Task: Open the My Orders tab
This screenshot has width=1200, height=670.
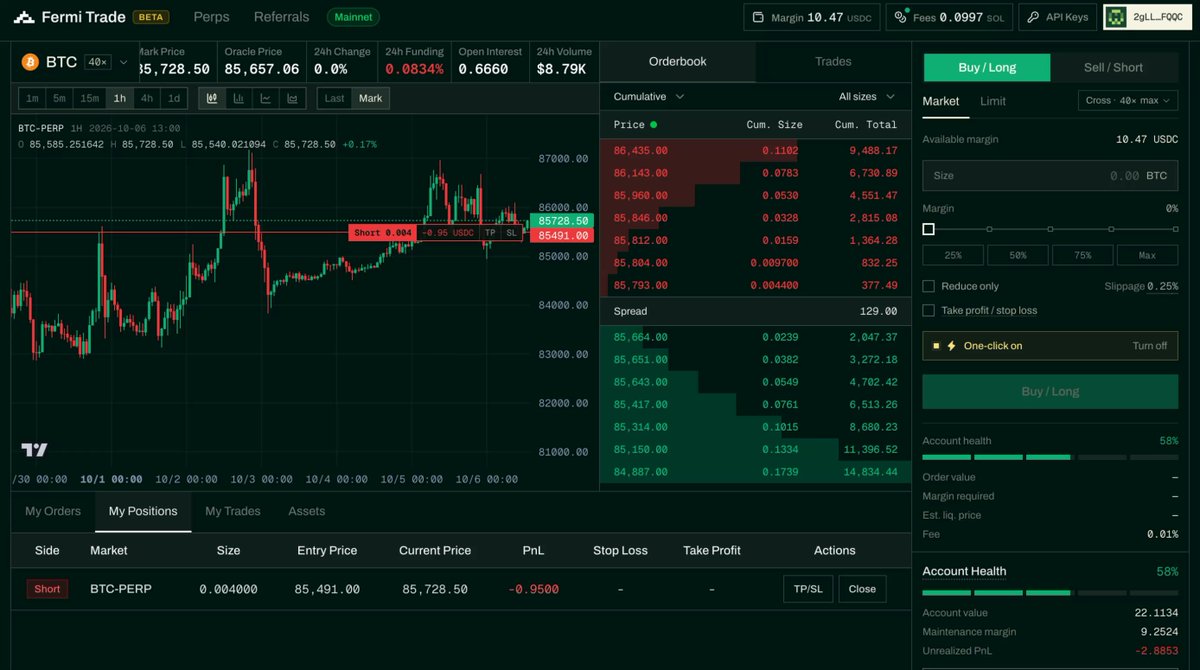Action: (x=53, y=511)
